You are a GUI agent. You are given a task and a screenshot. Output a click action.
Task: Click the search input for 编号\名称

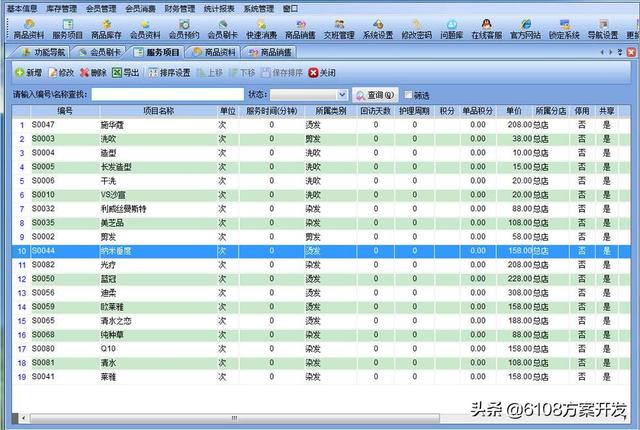pyautogui.click(x=168, y=95)
